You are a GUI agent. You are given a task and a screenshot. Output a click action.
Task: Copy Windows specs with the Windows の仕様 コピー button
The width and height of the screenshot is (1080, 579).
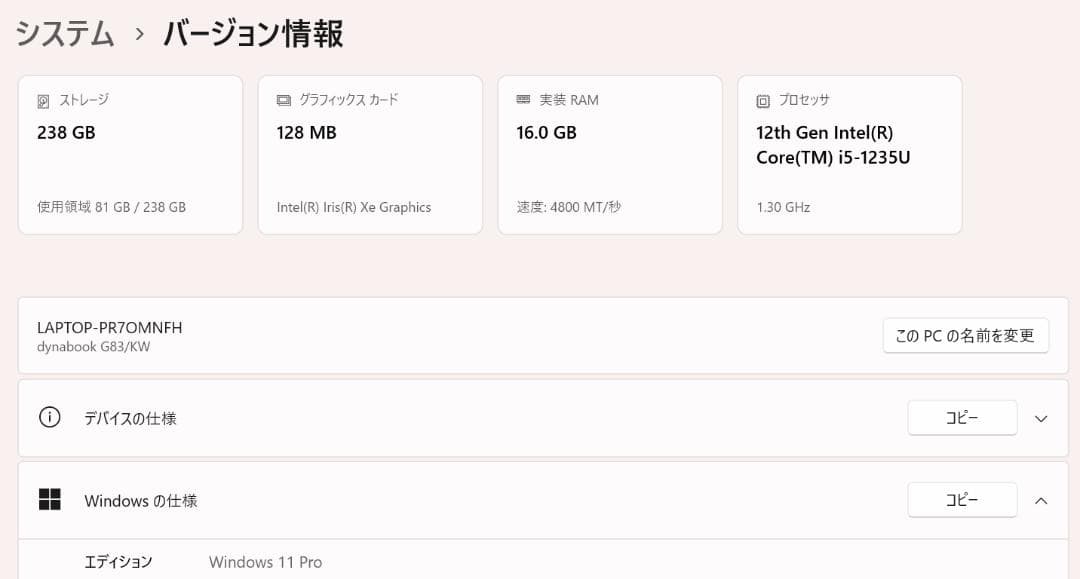click(x=962, y=500)
